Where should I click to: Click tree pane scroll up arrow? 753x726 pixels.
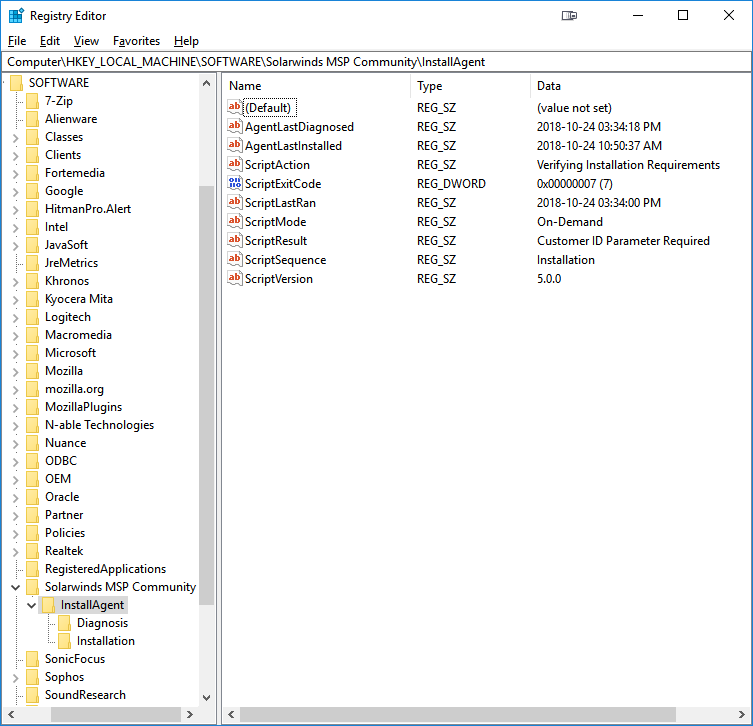click(206, 83)
